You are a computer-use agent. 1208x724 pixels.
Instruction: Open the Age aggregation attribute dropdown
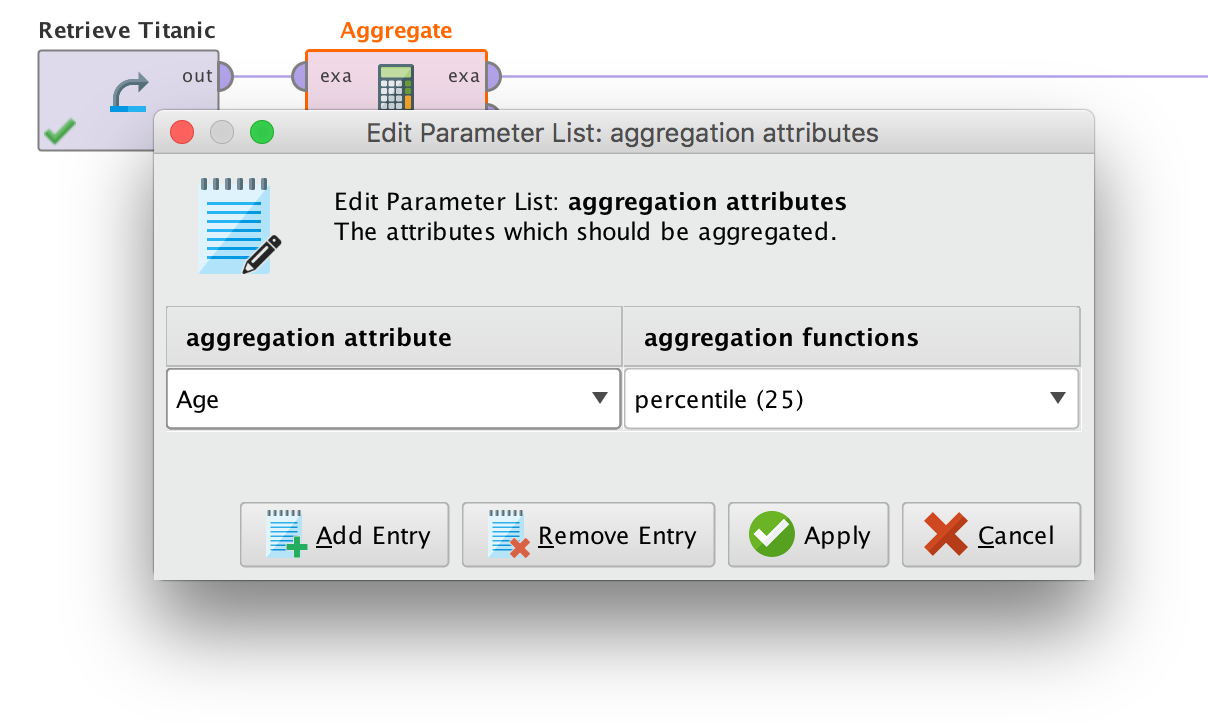pos(393,399)
